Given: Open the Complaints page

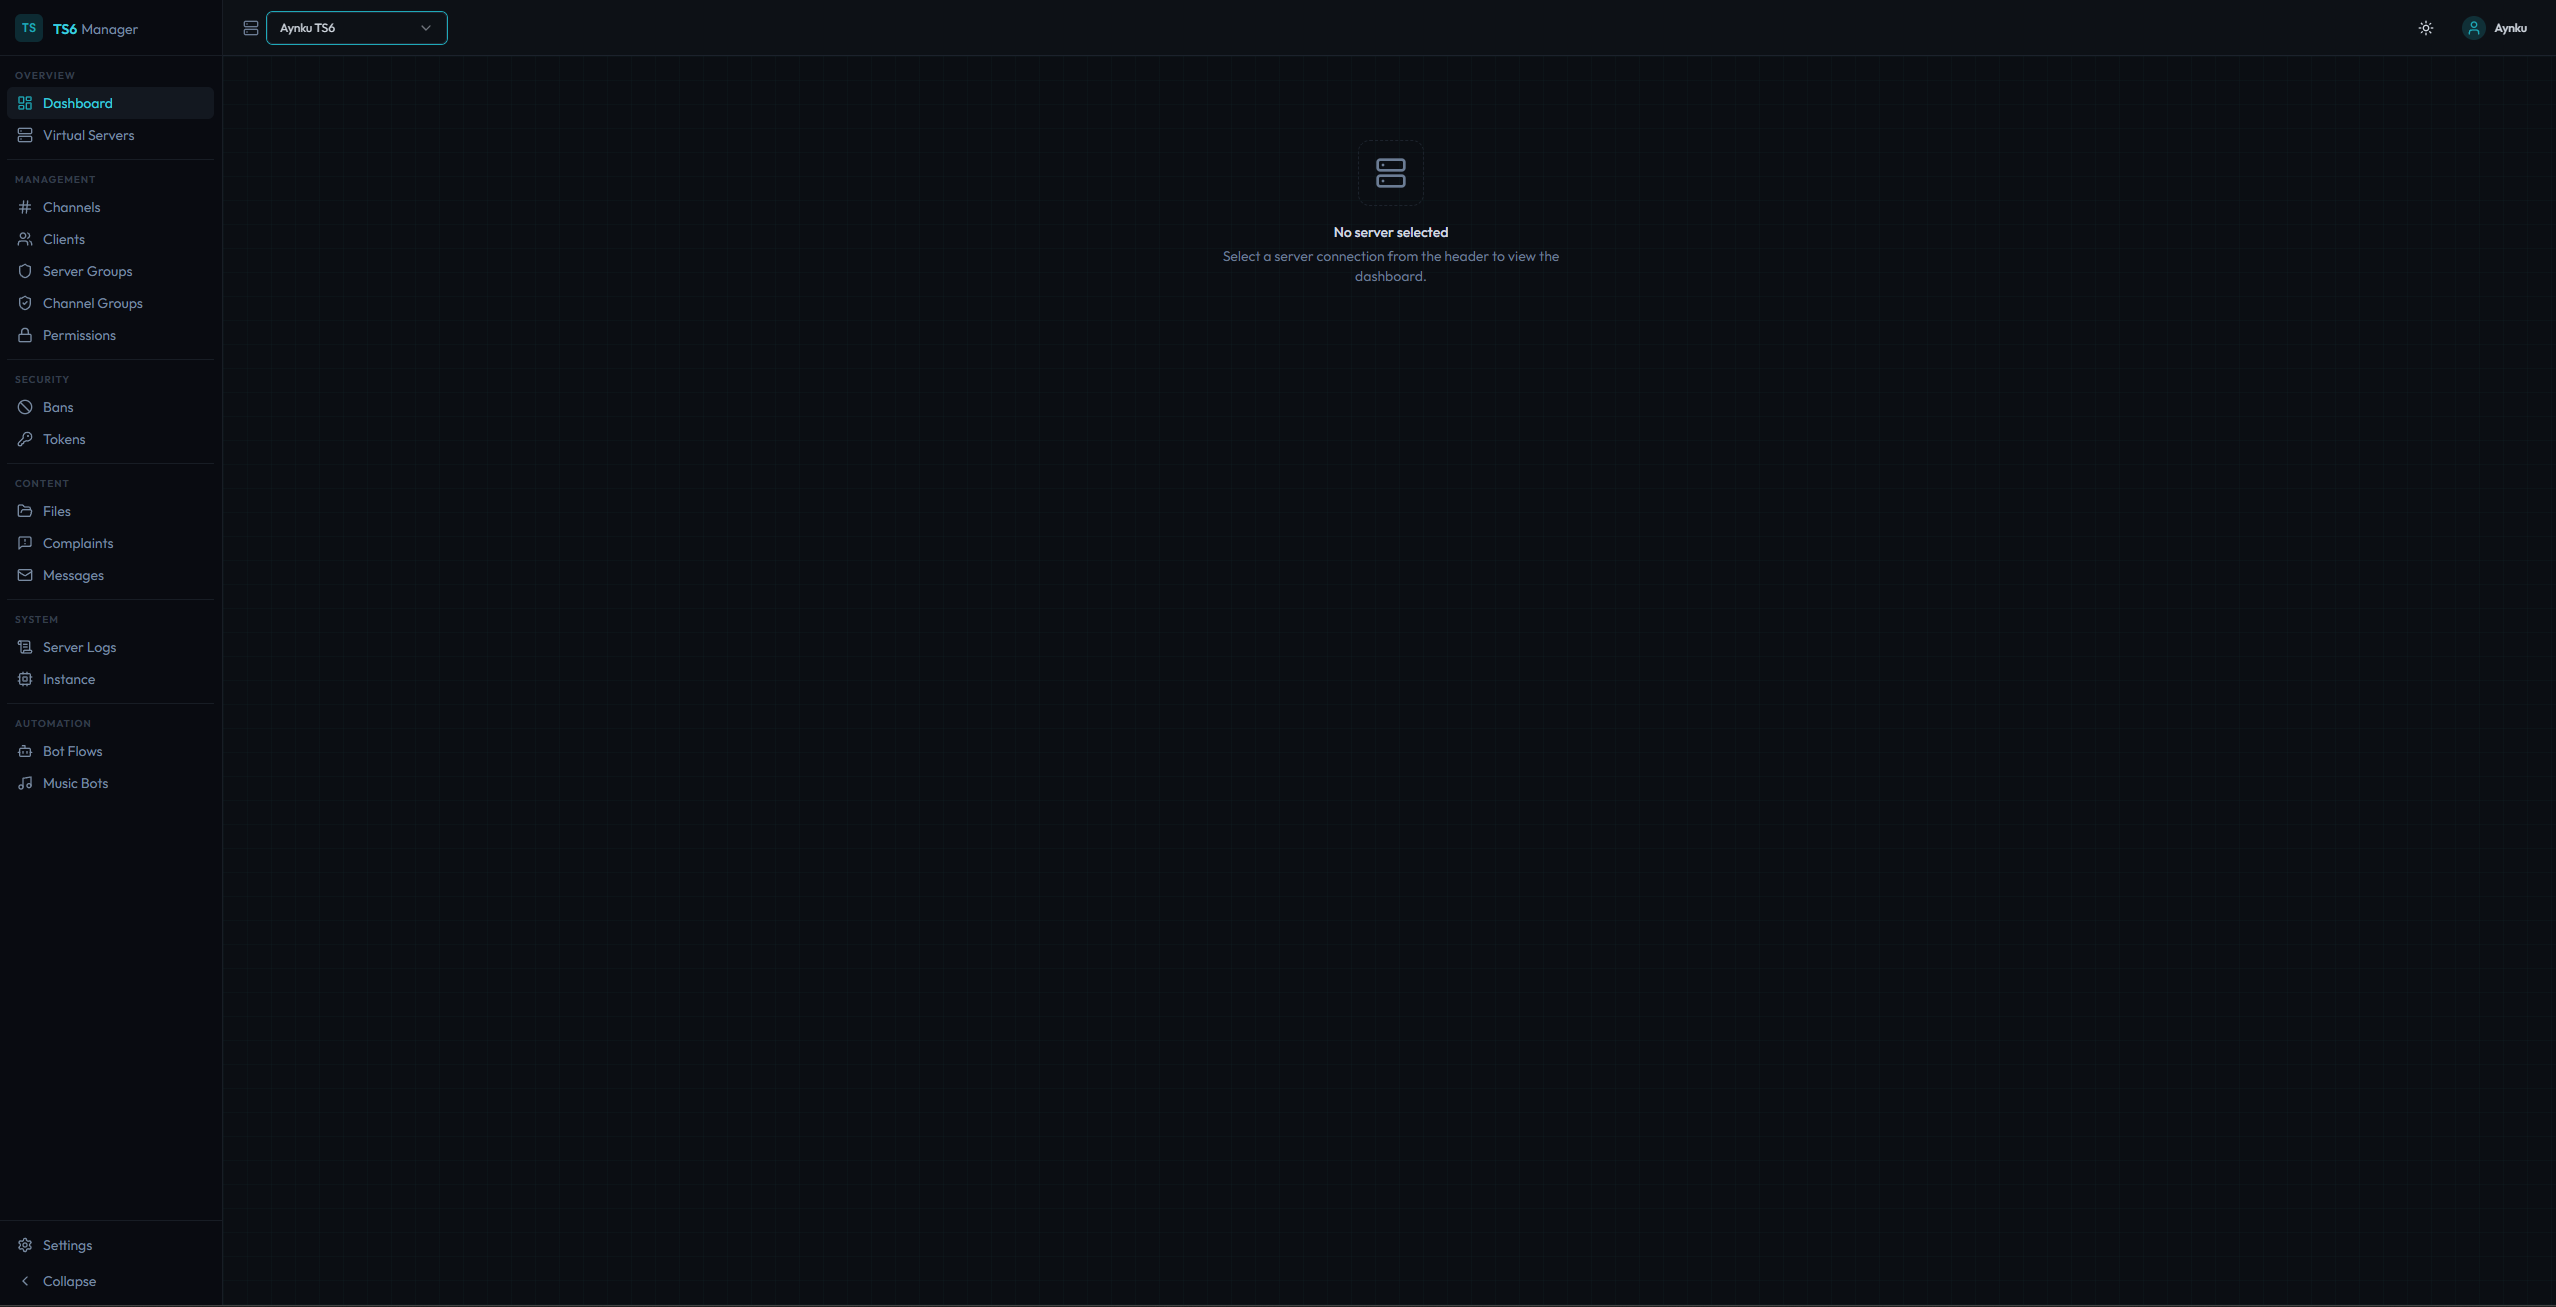Looking at the screenshot, I should (x=78, y=543).
